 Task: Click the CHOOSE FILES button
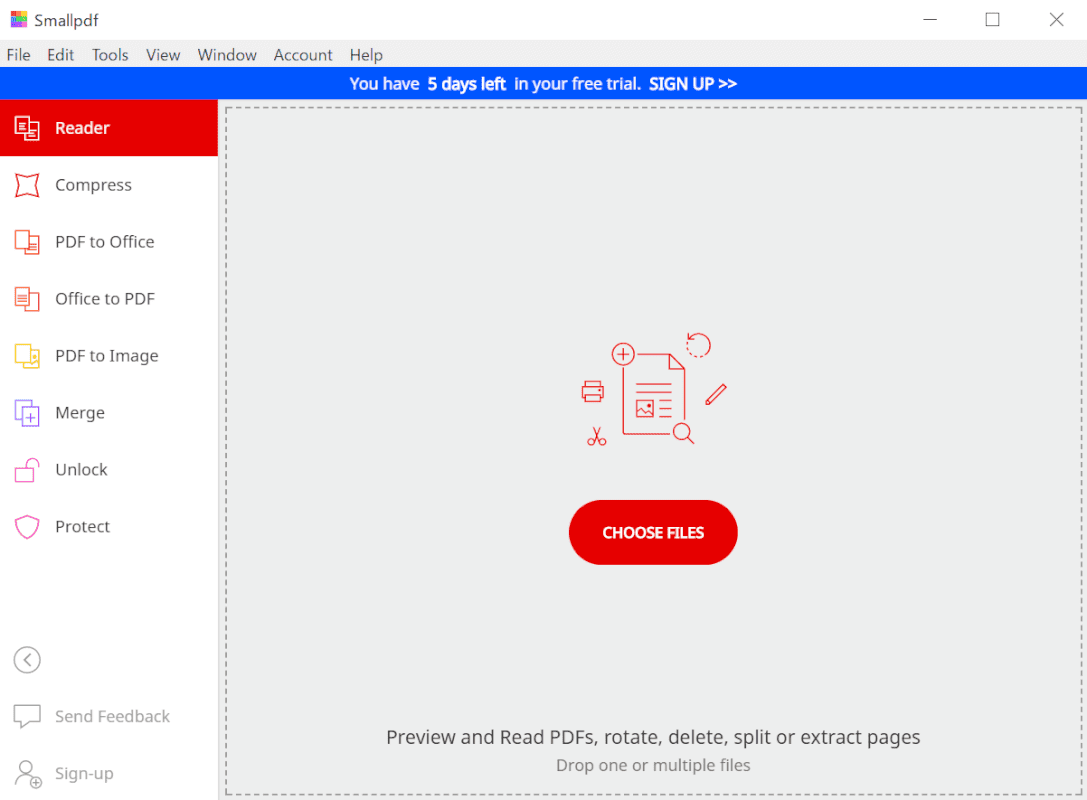point(653,532)
